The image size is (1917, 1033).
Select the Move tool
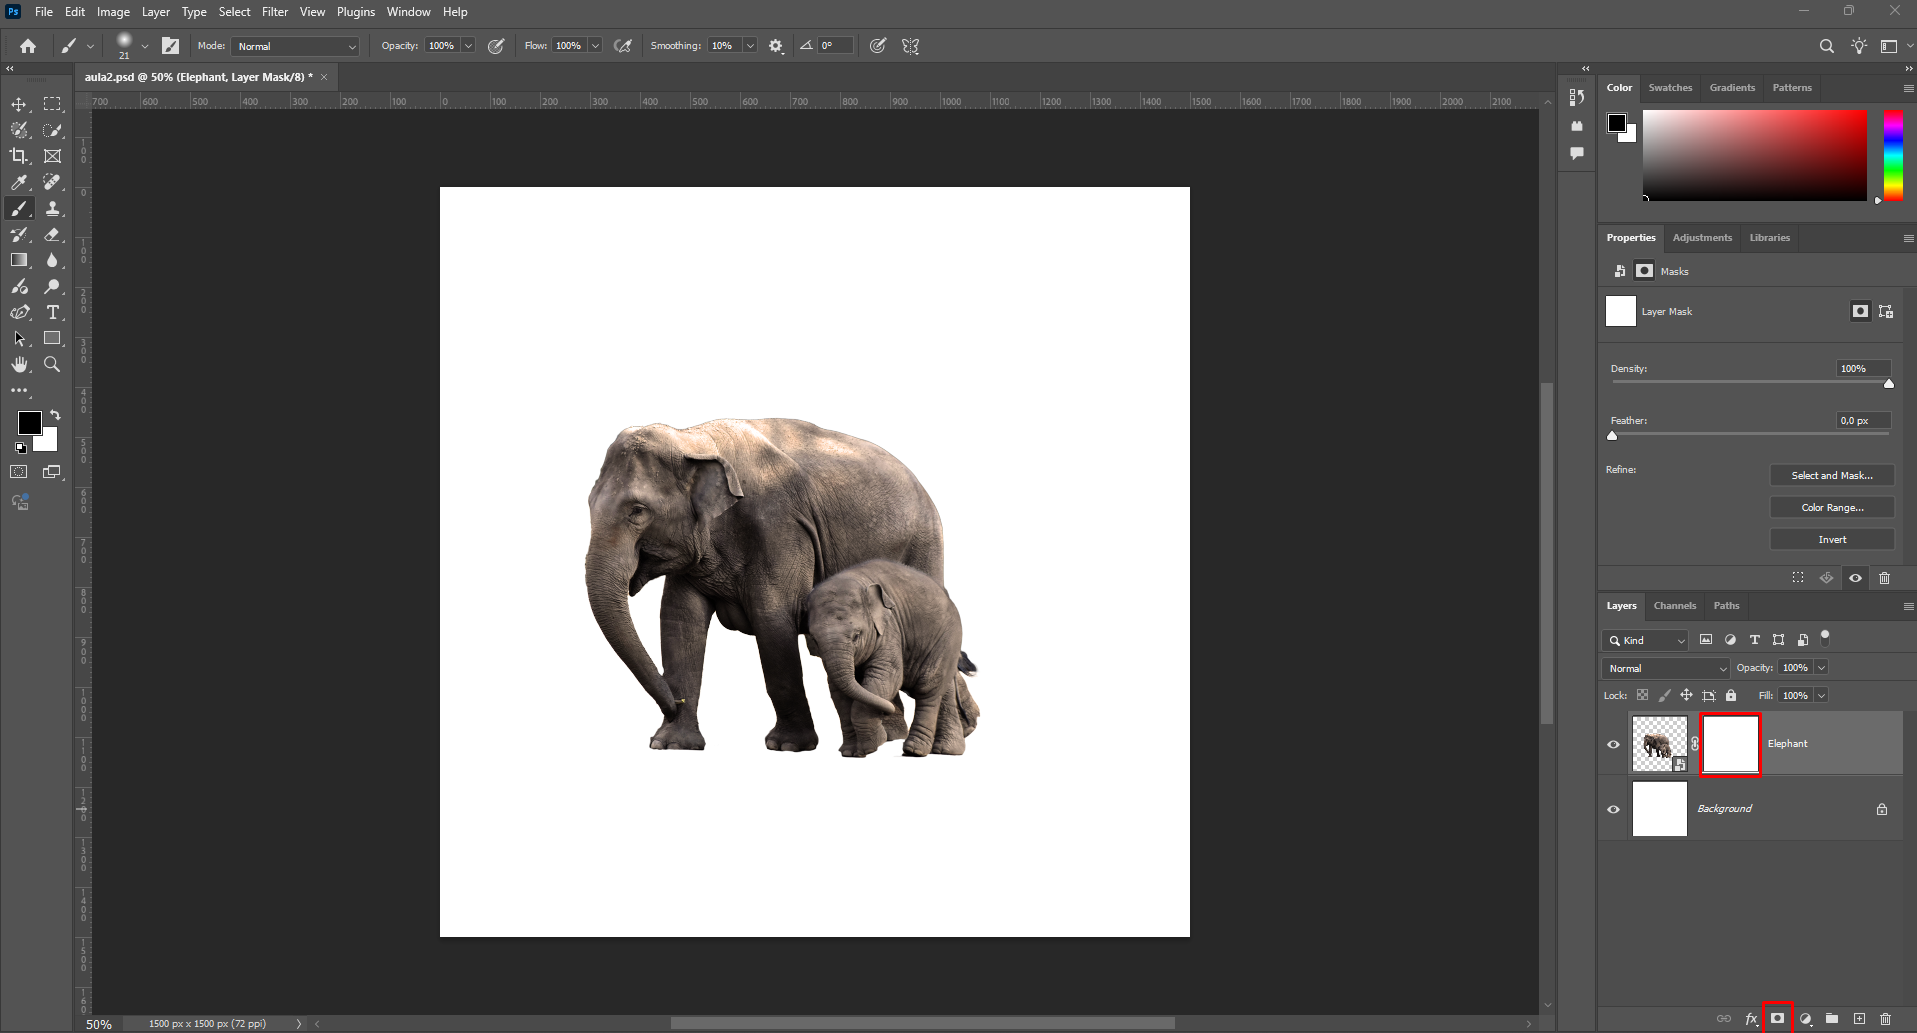[19, 104]
